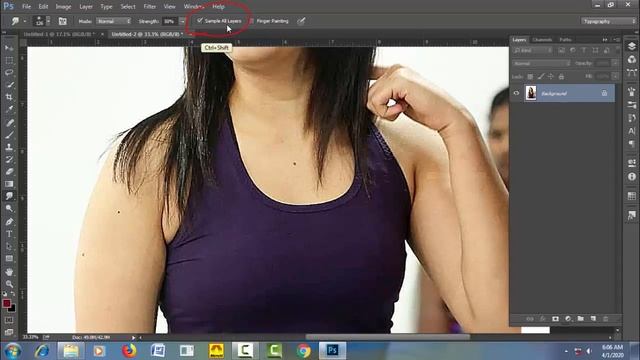Select the Path Selection tool
Image resolution: width=640 pixels, height=360 pixels.
click(9, 247)
